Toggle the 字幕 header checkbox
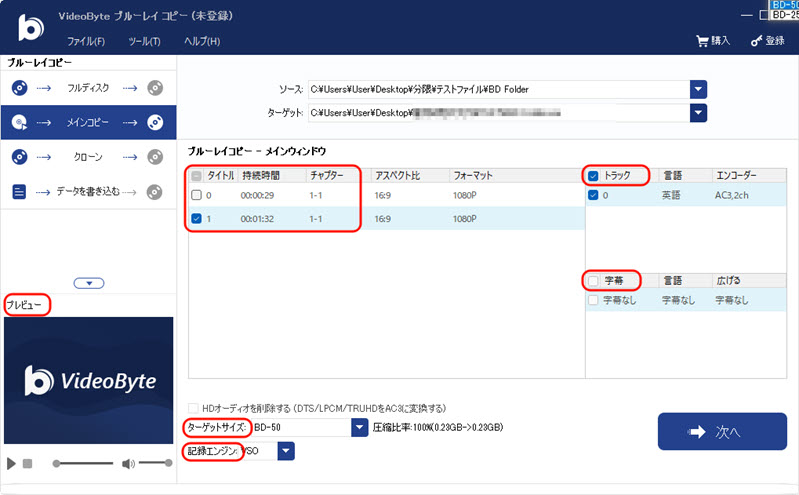 [x=593, y=281]
